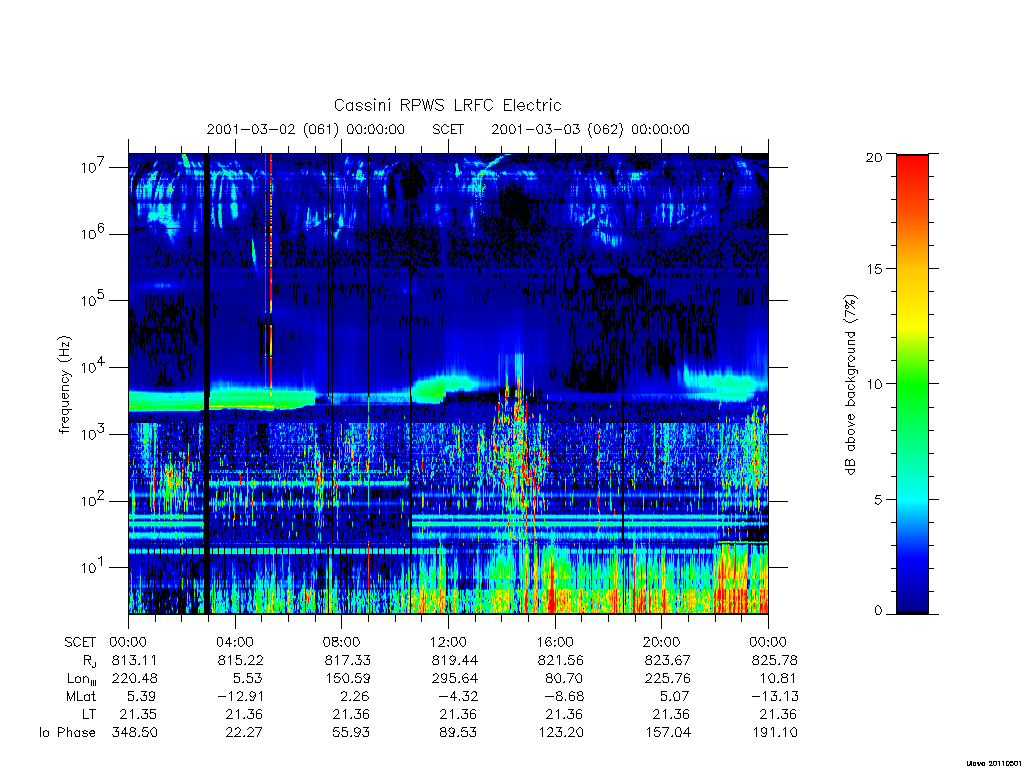Click the spectrogram plot area

pyautogui.click(x=448, y=384)
